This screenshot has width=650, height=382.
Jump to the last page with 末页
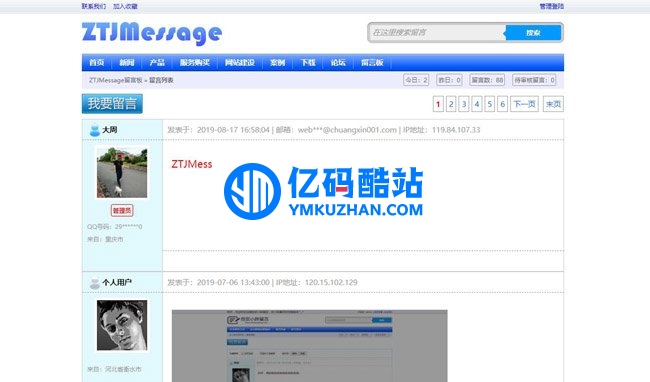coord(553,104)
